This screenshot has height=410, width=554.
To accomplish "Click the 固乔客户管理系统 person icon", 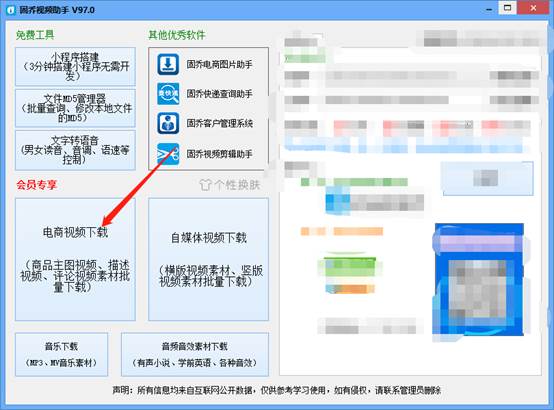I will 168,123.
